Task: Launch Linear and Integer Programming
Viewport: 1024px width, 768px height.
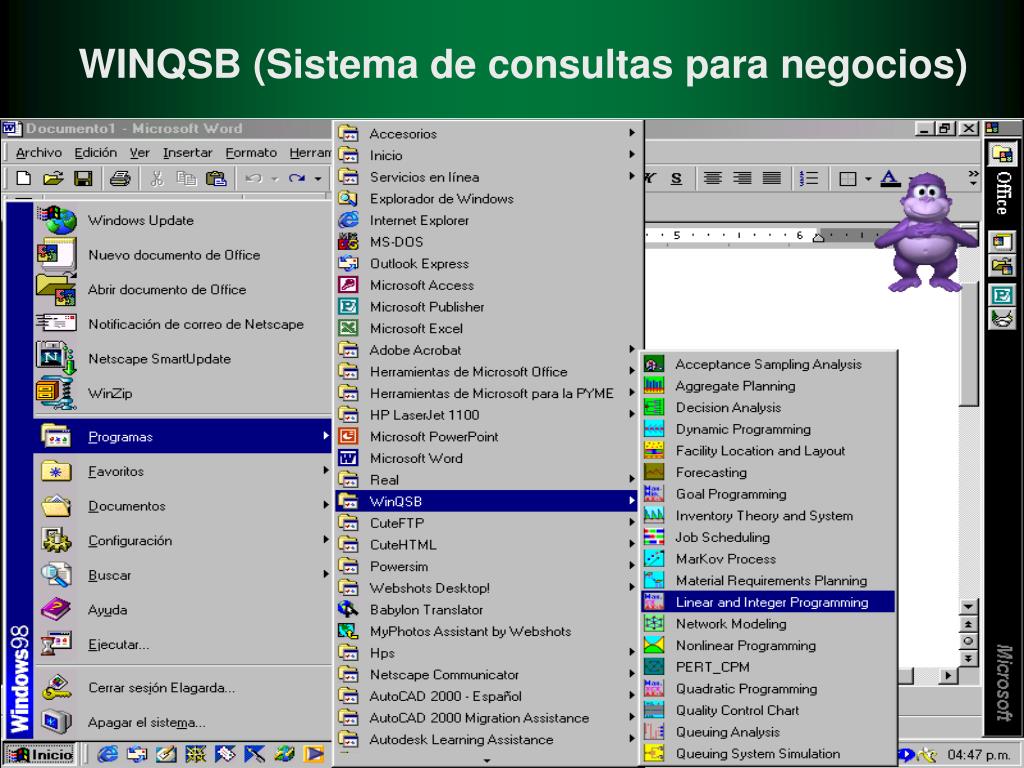Action: pyautogui.click(x=768, y=601)
